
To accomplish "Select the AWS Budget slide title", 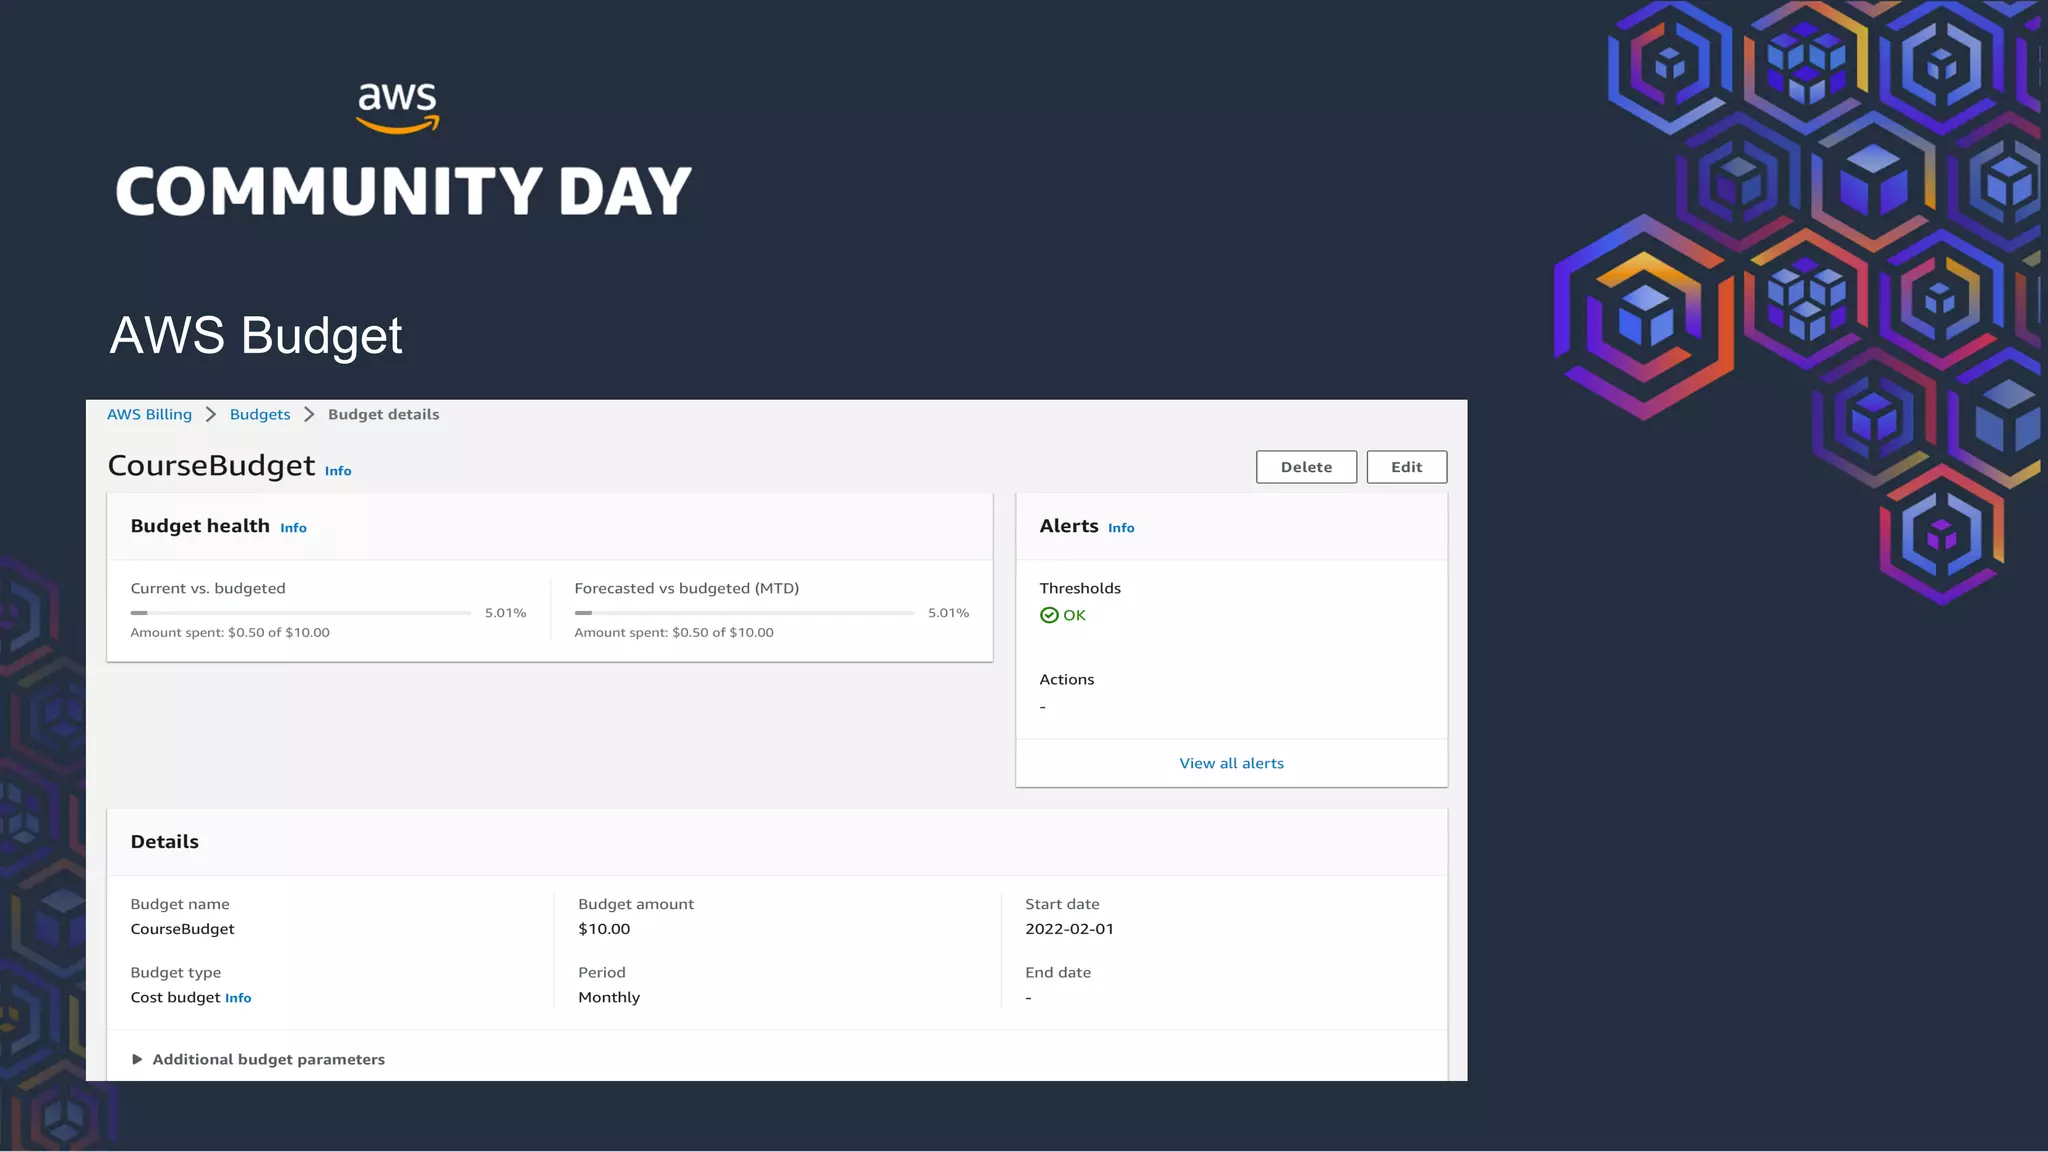I will [x=256, y=336].
